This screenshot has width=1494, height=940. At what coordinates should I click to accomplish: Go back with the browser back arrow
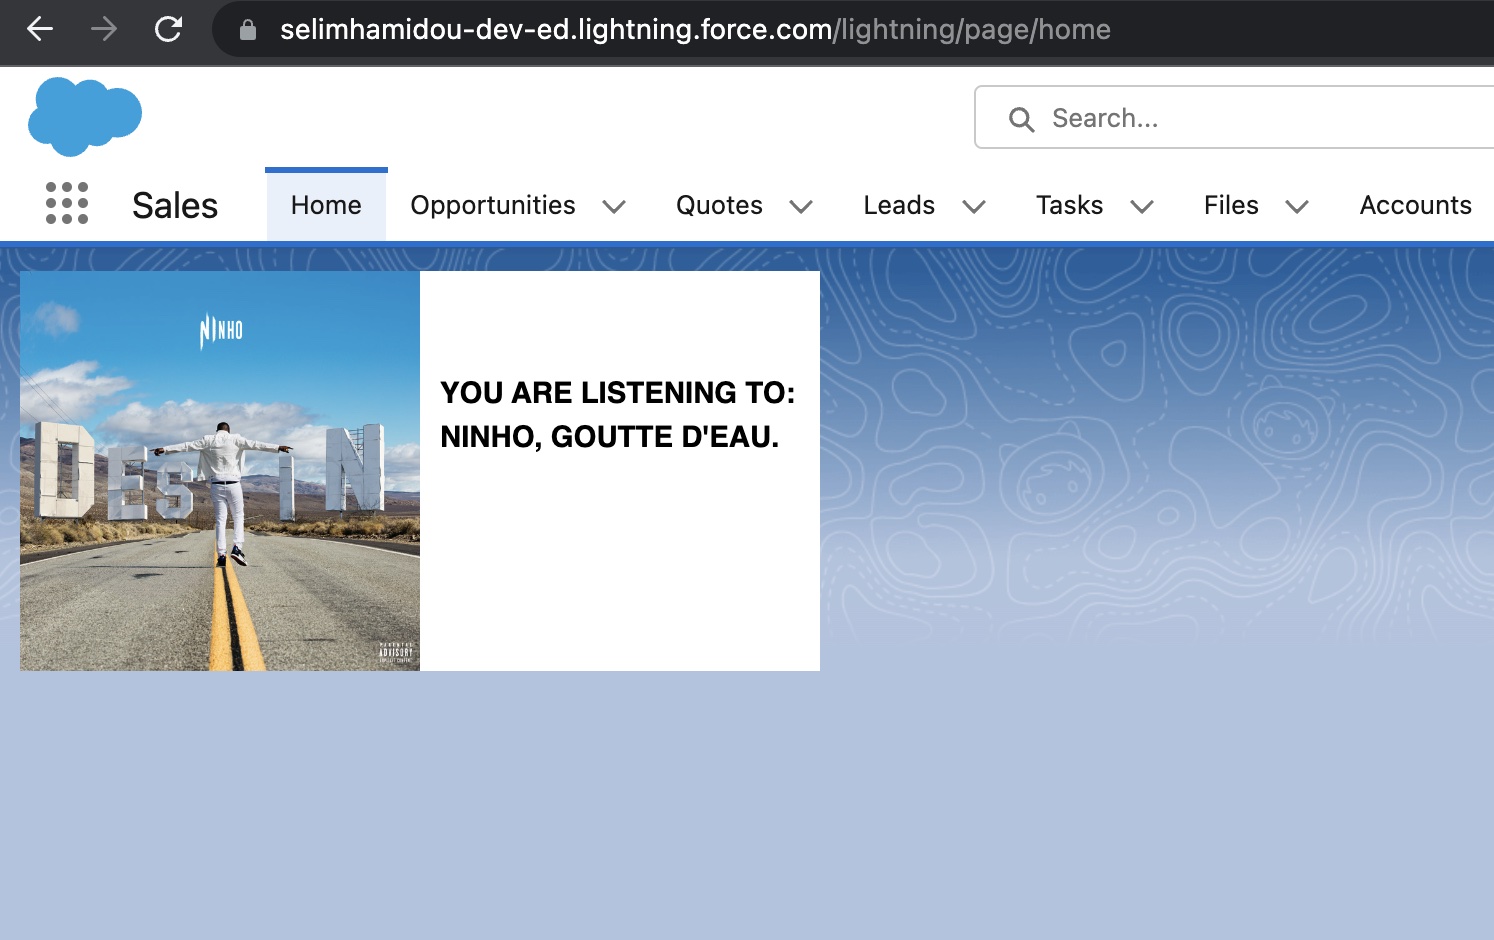pyautogui.click(x=40, y=29)
